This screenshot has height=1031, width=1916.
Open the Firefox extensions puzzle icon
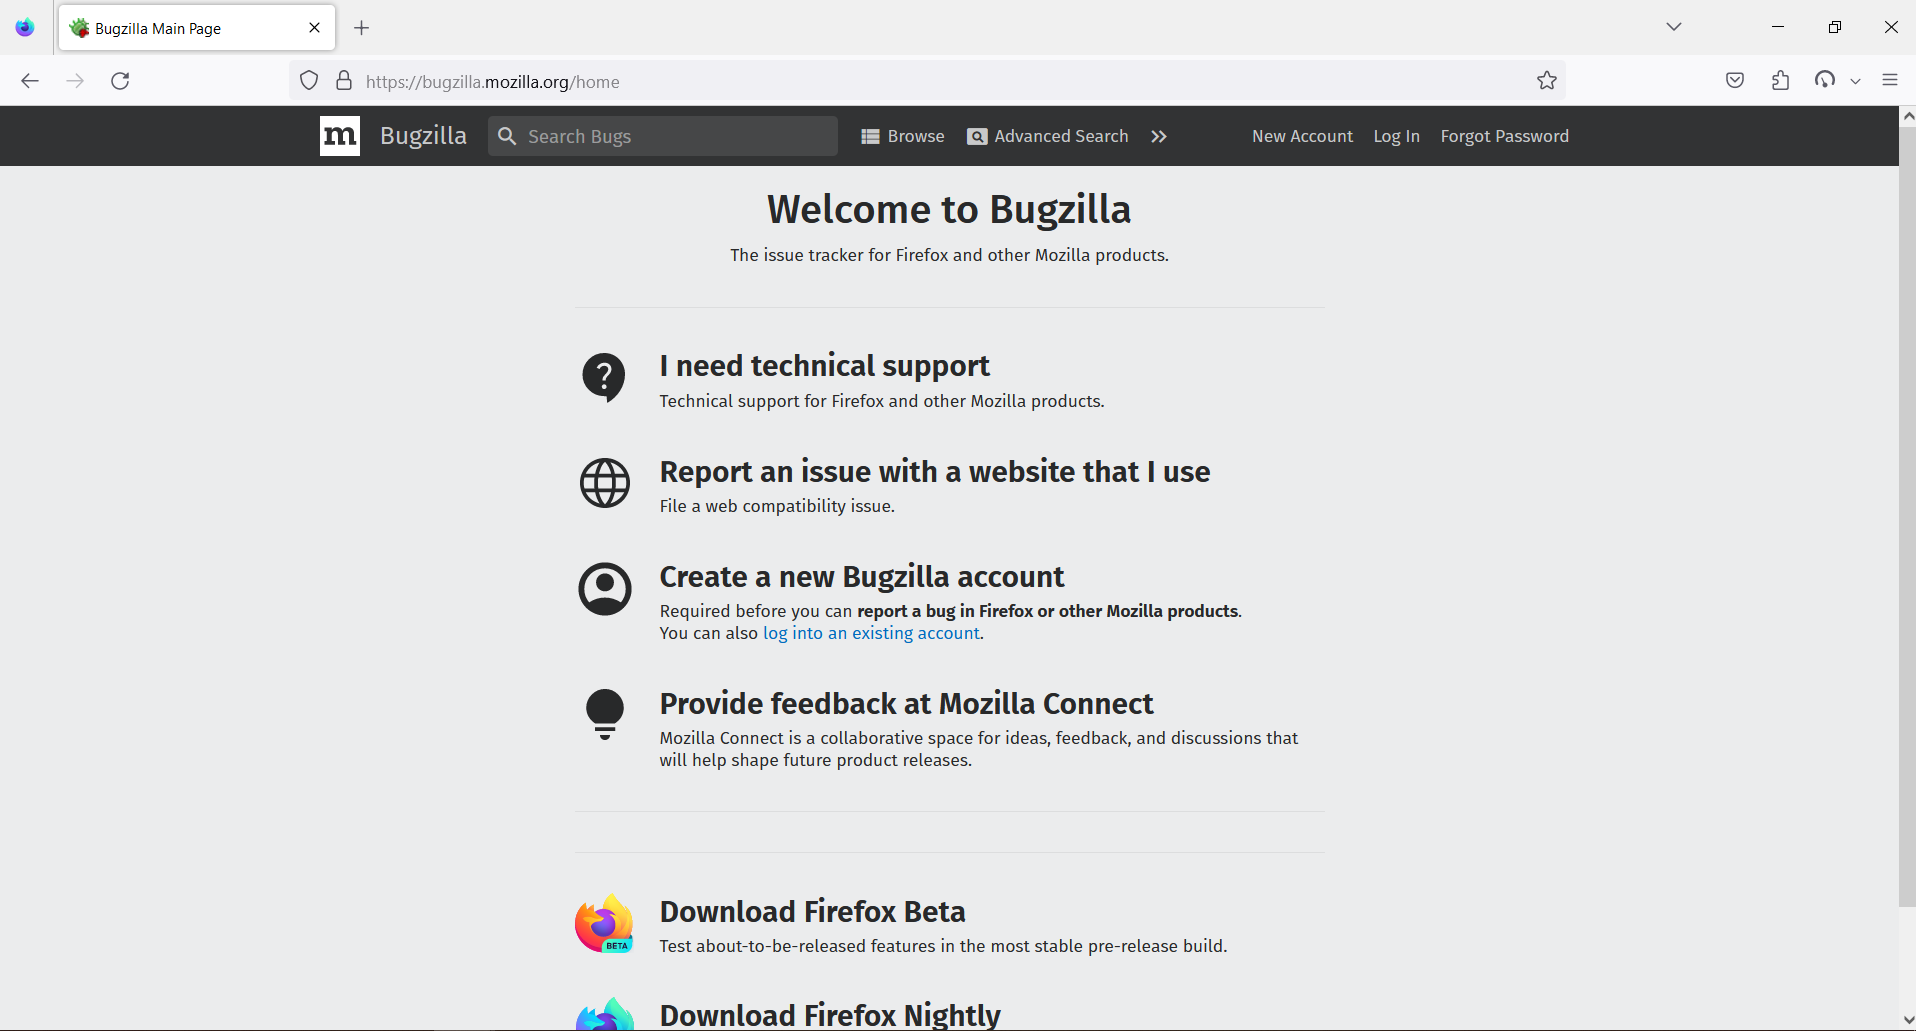pyautogui.click(x=1781, y=80)
